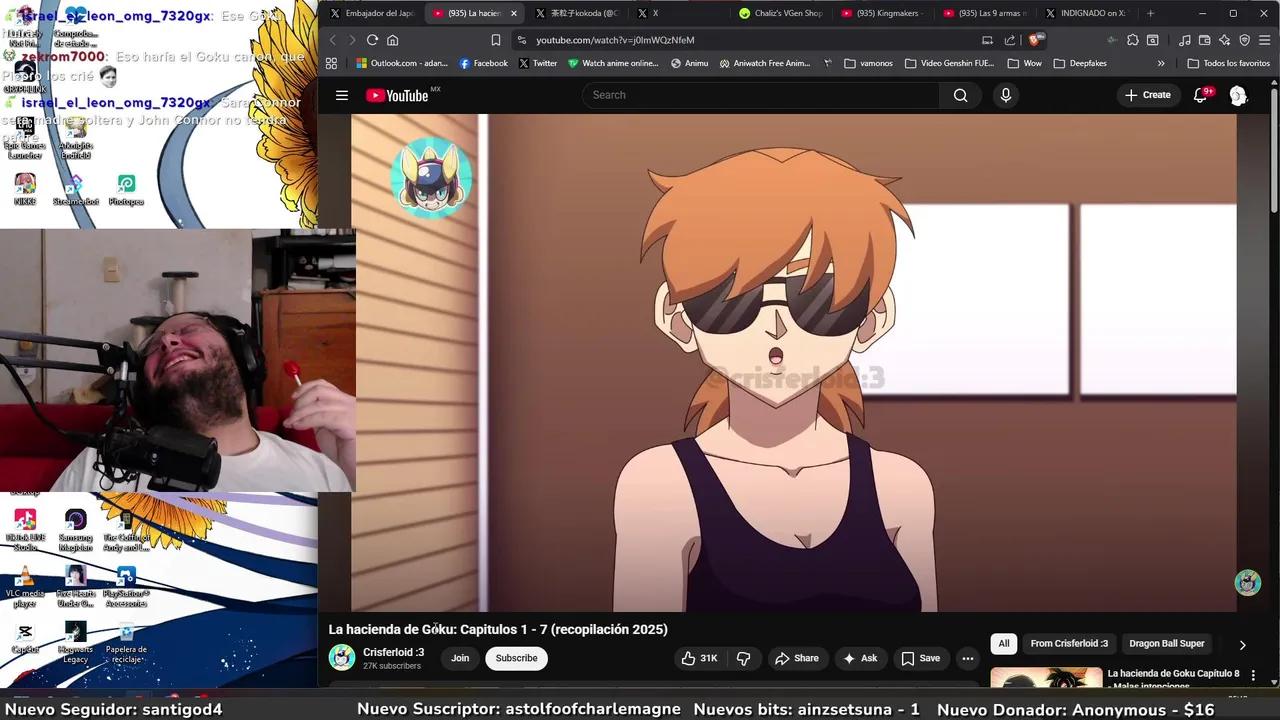Open the Video Genshin FUE bookmarks folder
Image resolution: width=1280 pixels, height=720 pixels.
(x=949, y=63)
